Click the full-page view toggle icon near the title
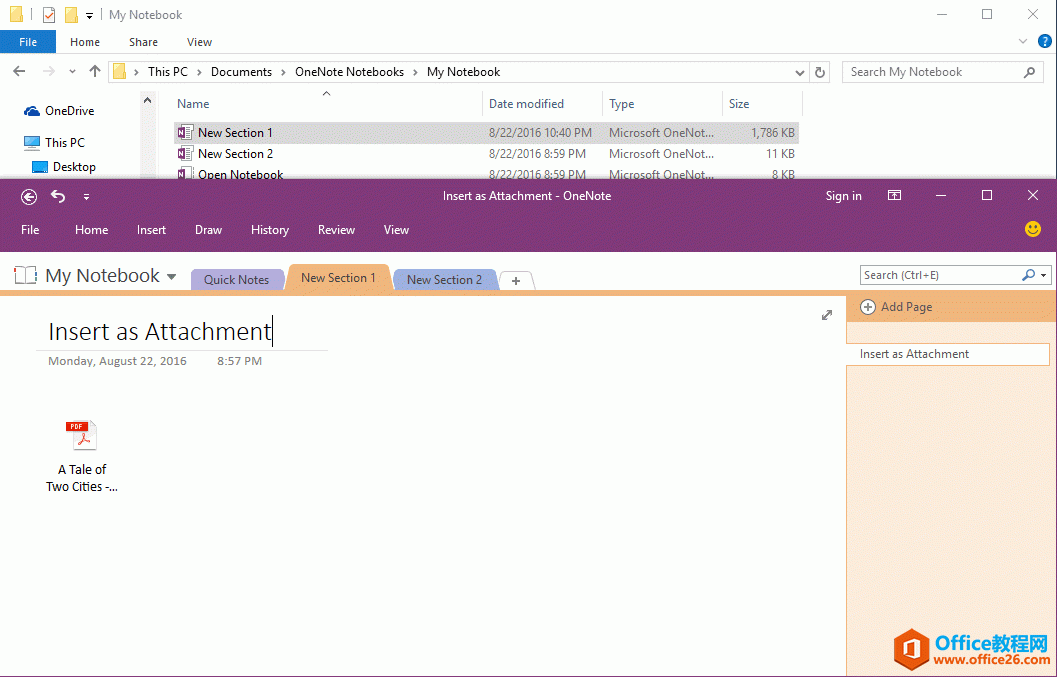This screenshot has height=677, width=1057. pos(827,314)
